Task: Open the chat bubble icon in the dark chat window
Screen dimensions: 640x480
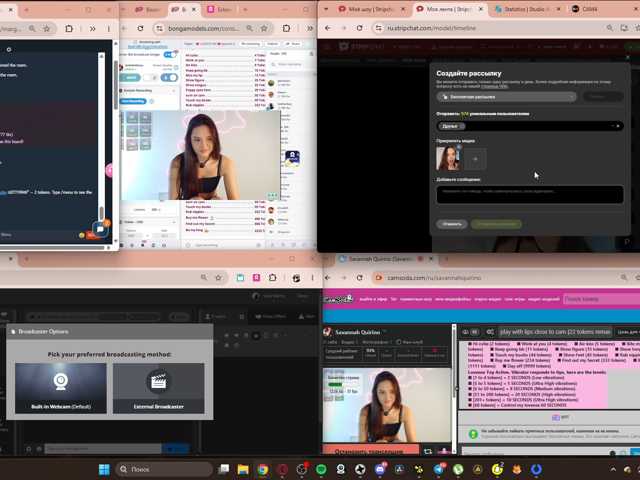Action: [100, 229]
